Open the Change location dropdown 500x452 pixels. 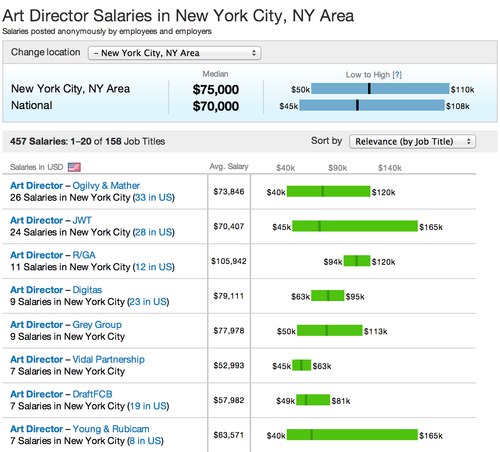point(174,53)
